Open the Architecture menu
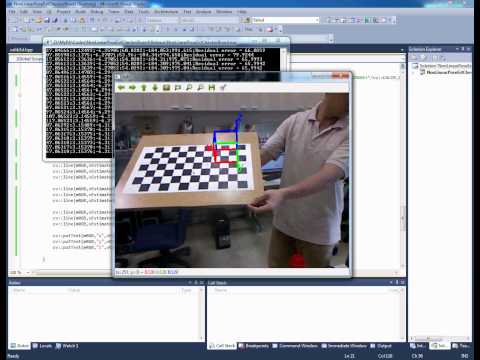Image resolution: width=480 pixels, height=360 pixels. (166, 12)
